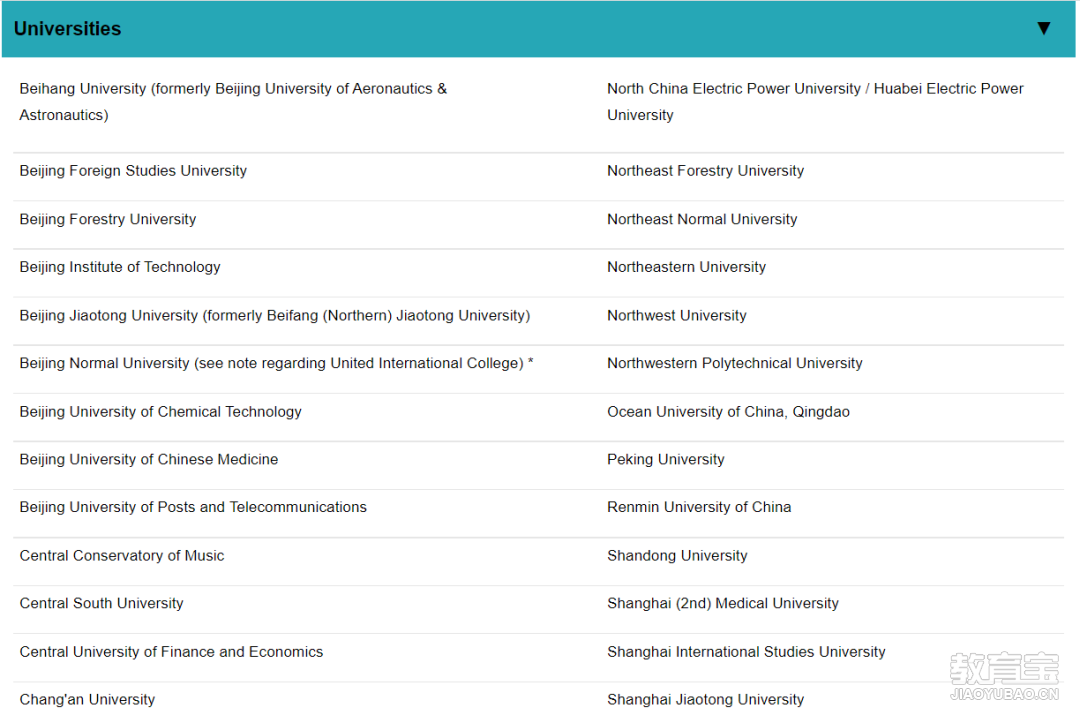
Task: Select Shanghai (2nd) Medical University
Action: pos(723,603)
